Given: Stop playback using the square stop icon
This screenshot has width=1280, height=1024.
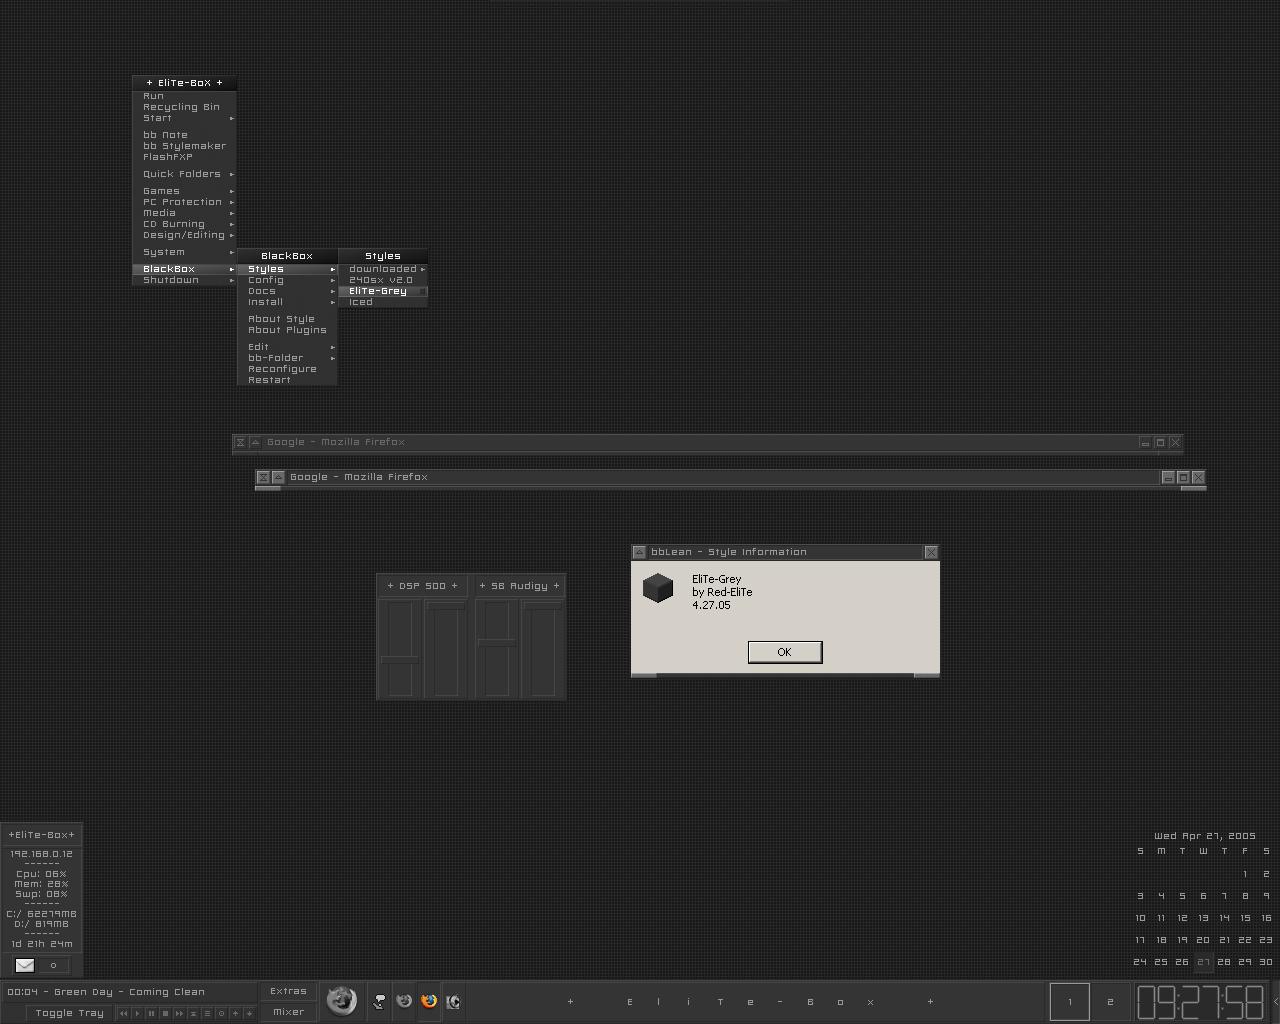Looking at the screenshot, I should [165, 1013].
